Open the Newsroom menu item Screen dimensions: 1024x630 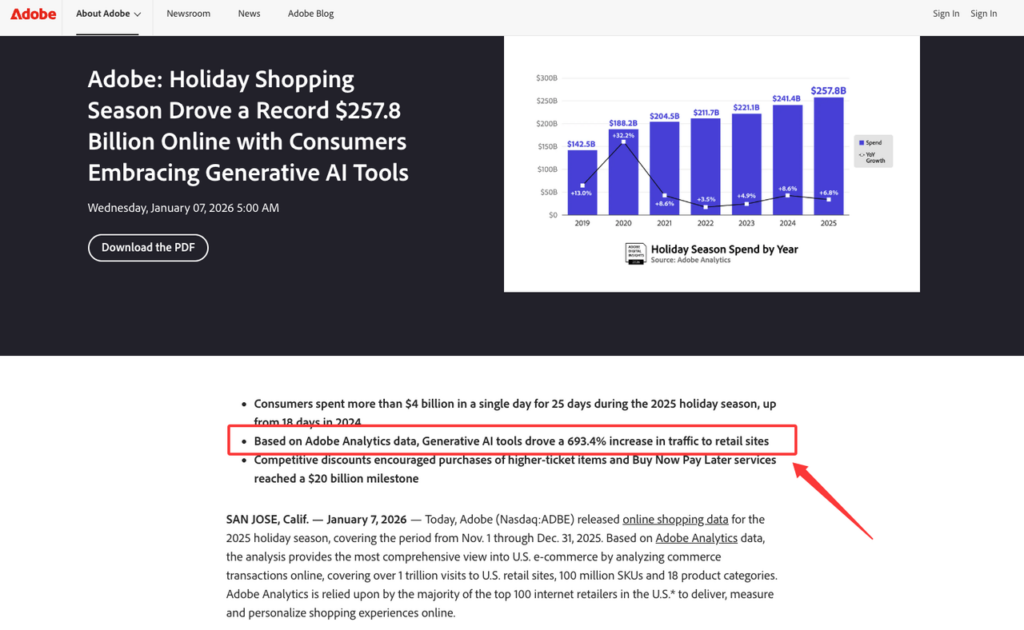click(x=188, y=14)
